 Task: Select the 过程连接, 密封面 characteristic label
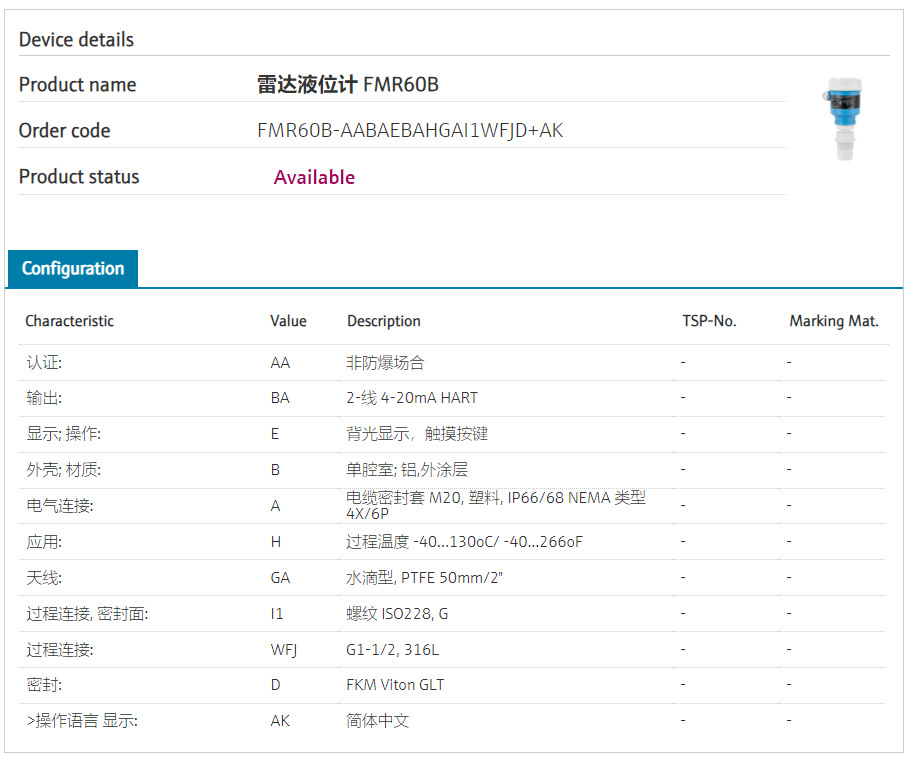coord(87,614)
